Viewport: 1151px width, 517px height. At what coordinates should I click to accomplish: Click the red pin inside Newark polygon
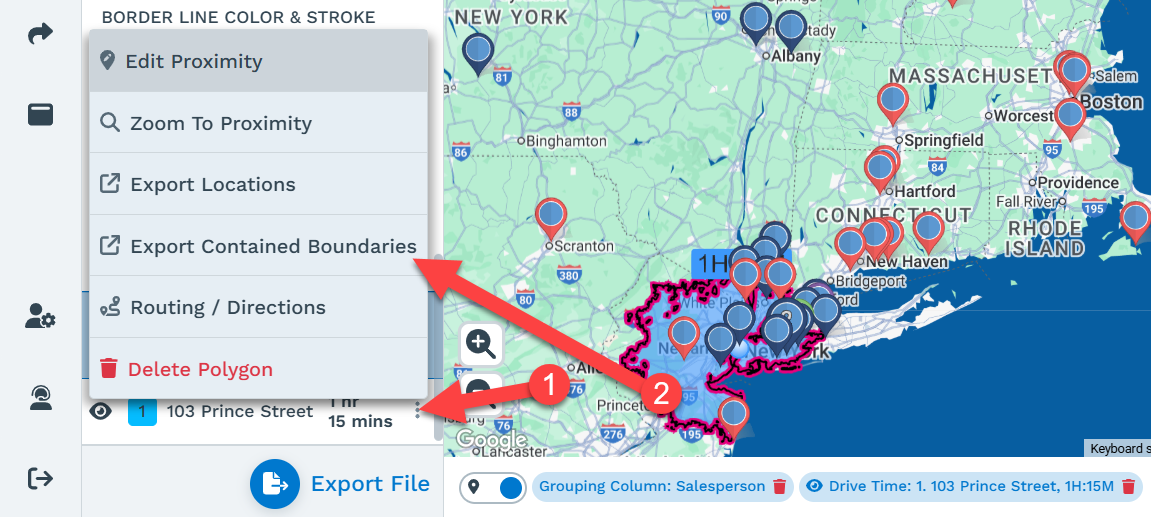point(685,336)
